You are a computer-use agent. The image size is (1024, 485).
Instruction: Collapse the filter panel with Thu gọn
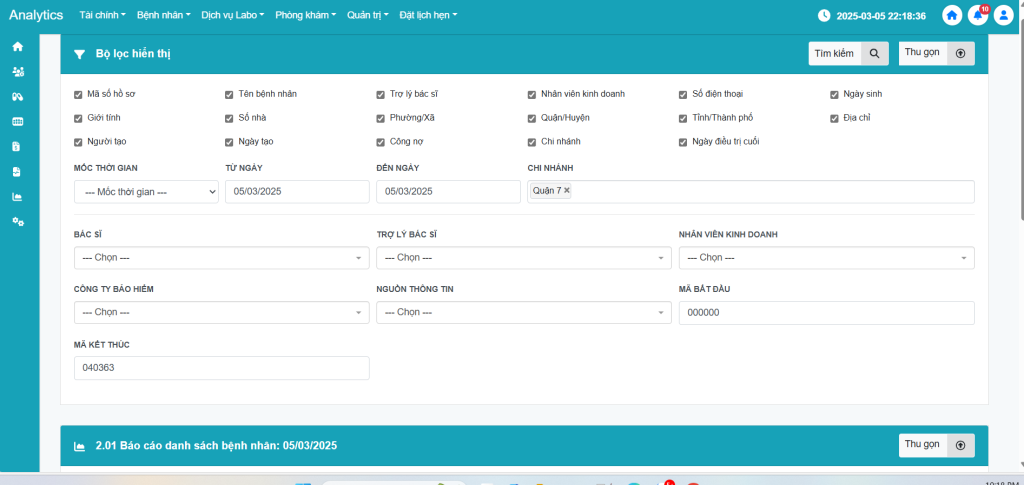[936, 54]
